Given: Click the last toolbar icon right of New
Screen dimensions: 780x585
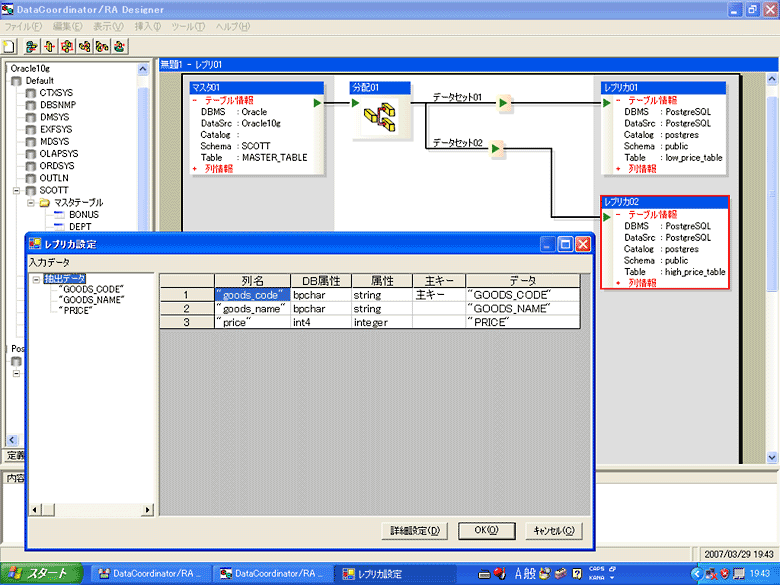Looking at the screenshot, I should (x=119, y=45).
